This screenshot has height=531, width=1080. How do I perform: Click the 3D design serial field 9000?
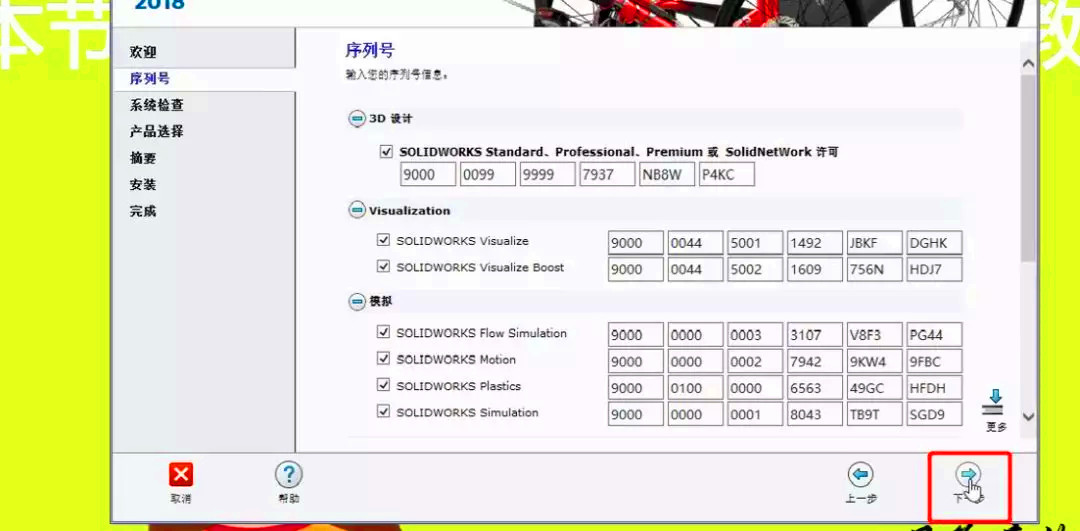pos(428,174)
